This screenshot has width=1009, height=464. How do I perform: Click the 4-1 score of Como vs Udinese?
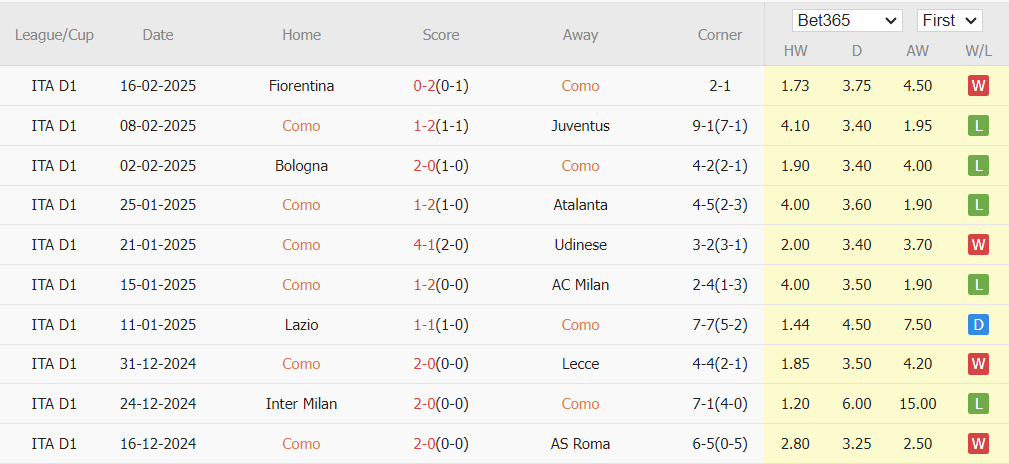pos(423,245)
